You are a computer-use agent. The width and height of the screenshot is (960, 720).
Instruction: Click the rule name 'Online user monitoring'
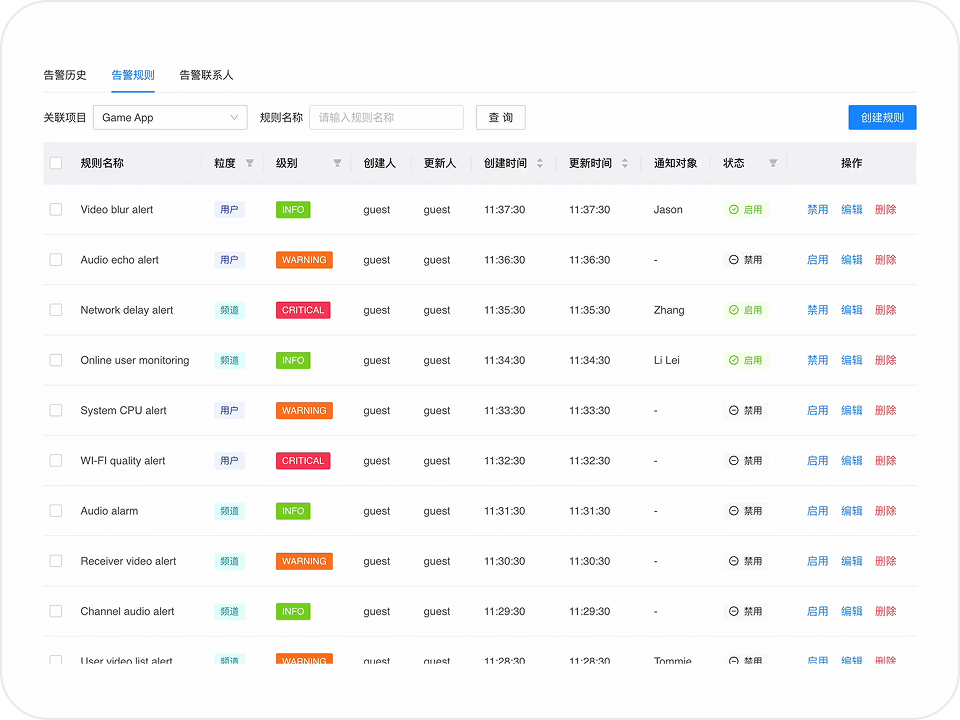point(135,360)
